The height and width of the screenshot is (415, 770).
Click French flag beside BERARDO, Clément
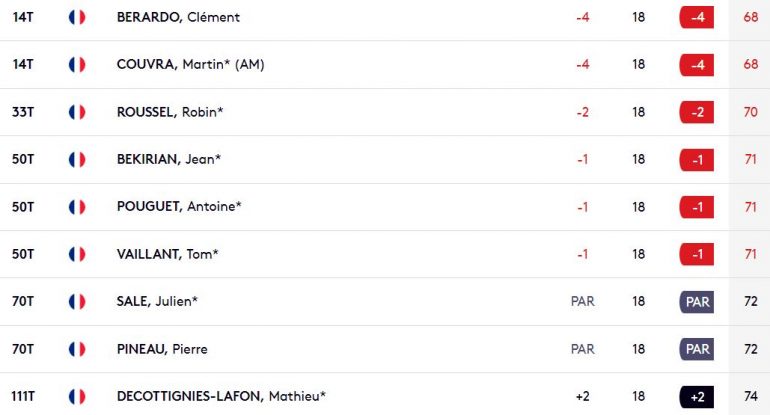pyautogui.click(x=77, y=17)
